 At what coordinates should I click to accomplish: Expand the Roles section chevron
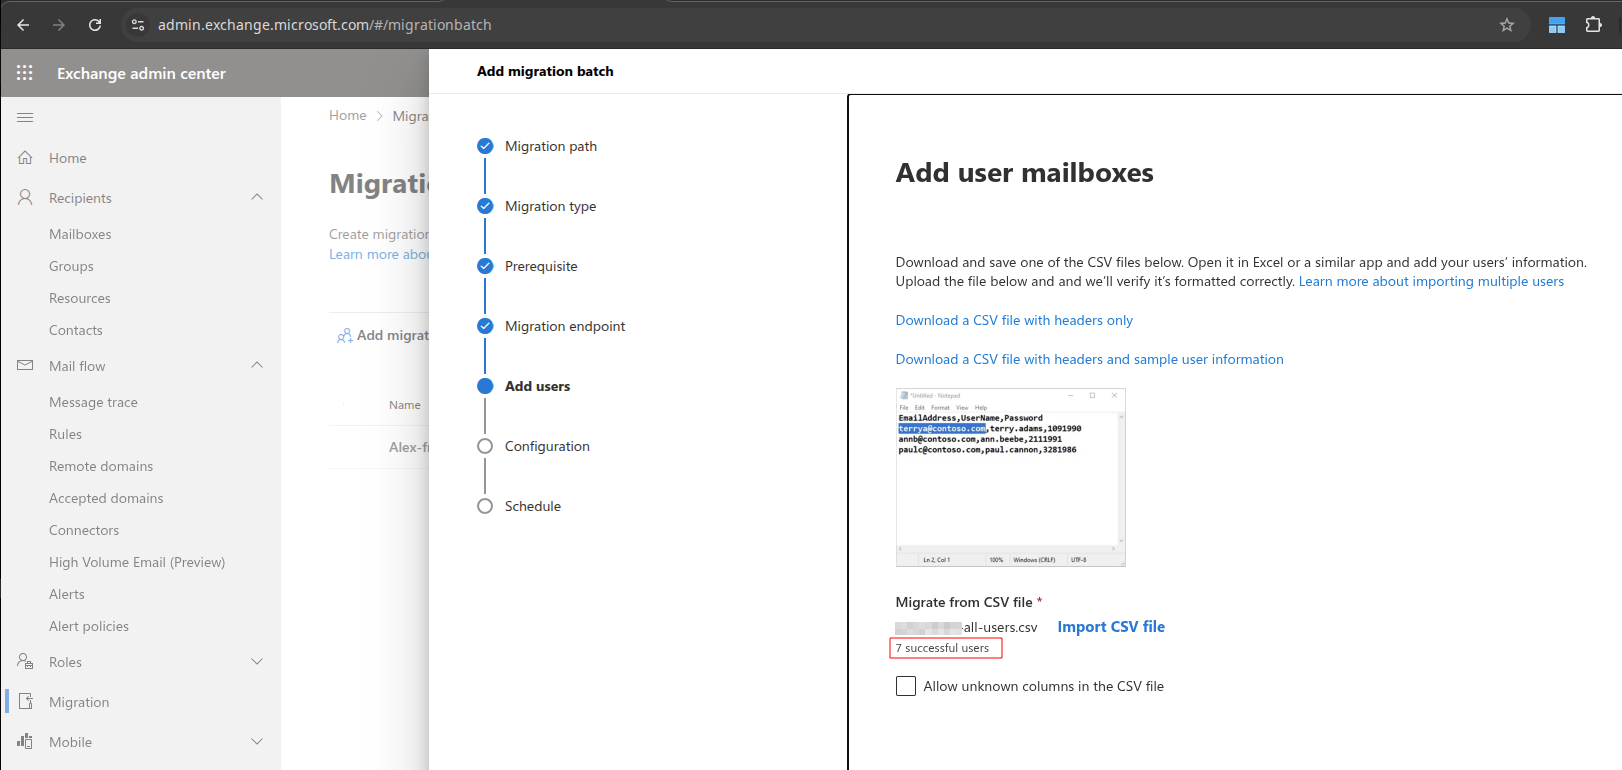click(257, 662)
